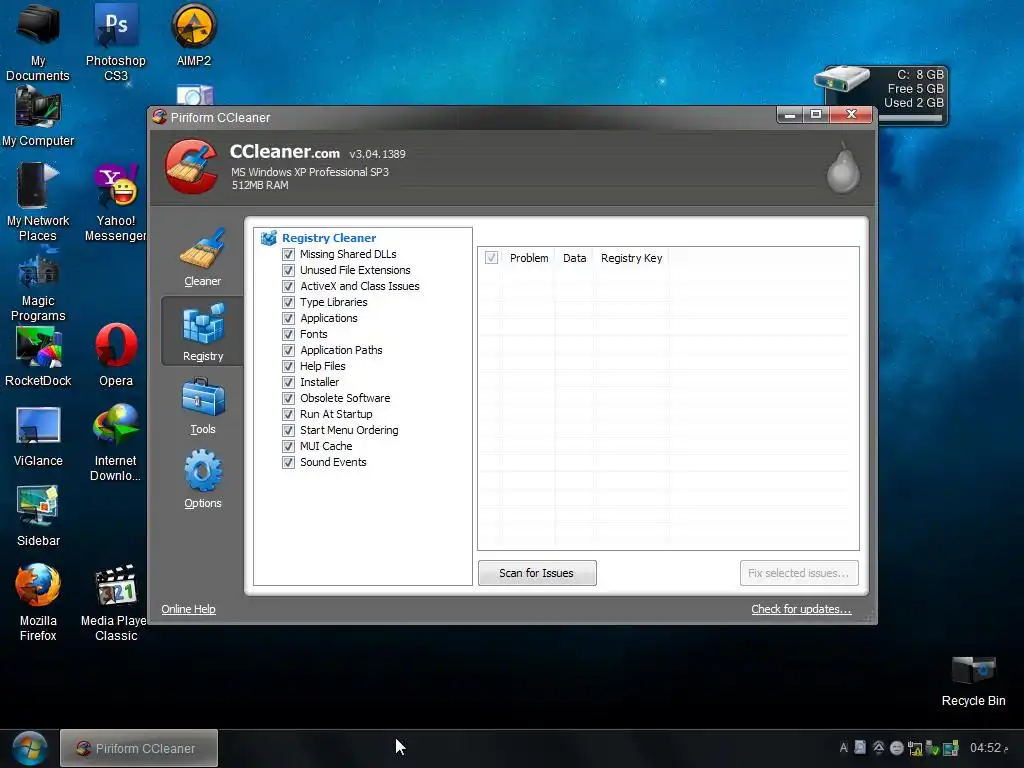Open the Options gear section
1024x768 pixels.
click(x=202, y=479)
